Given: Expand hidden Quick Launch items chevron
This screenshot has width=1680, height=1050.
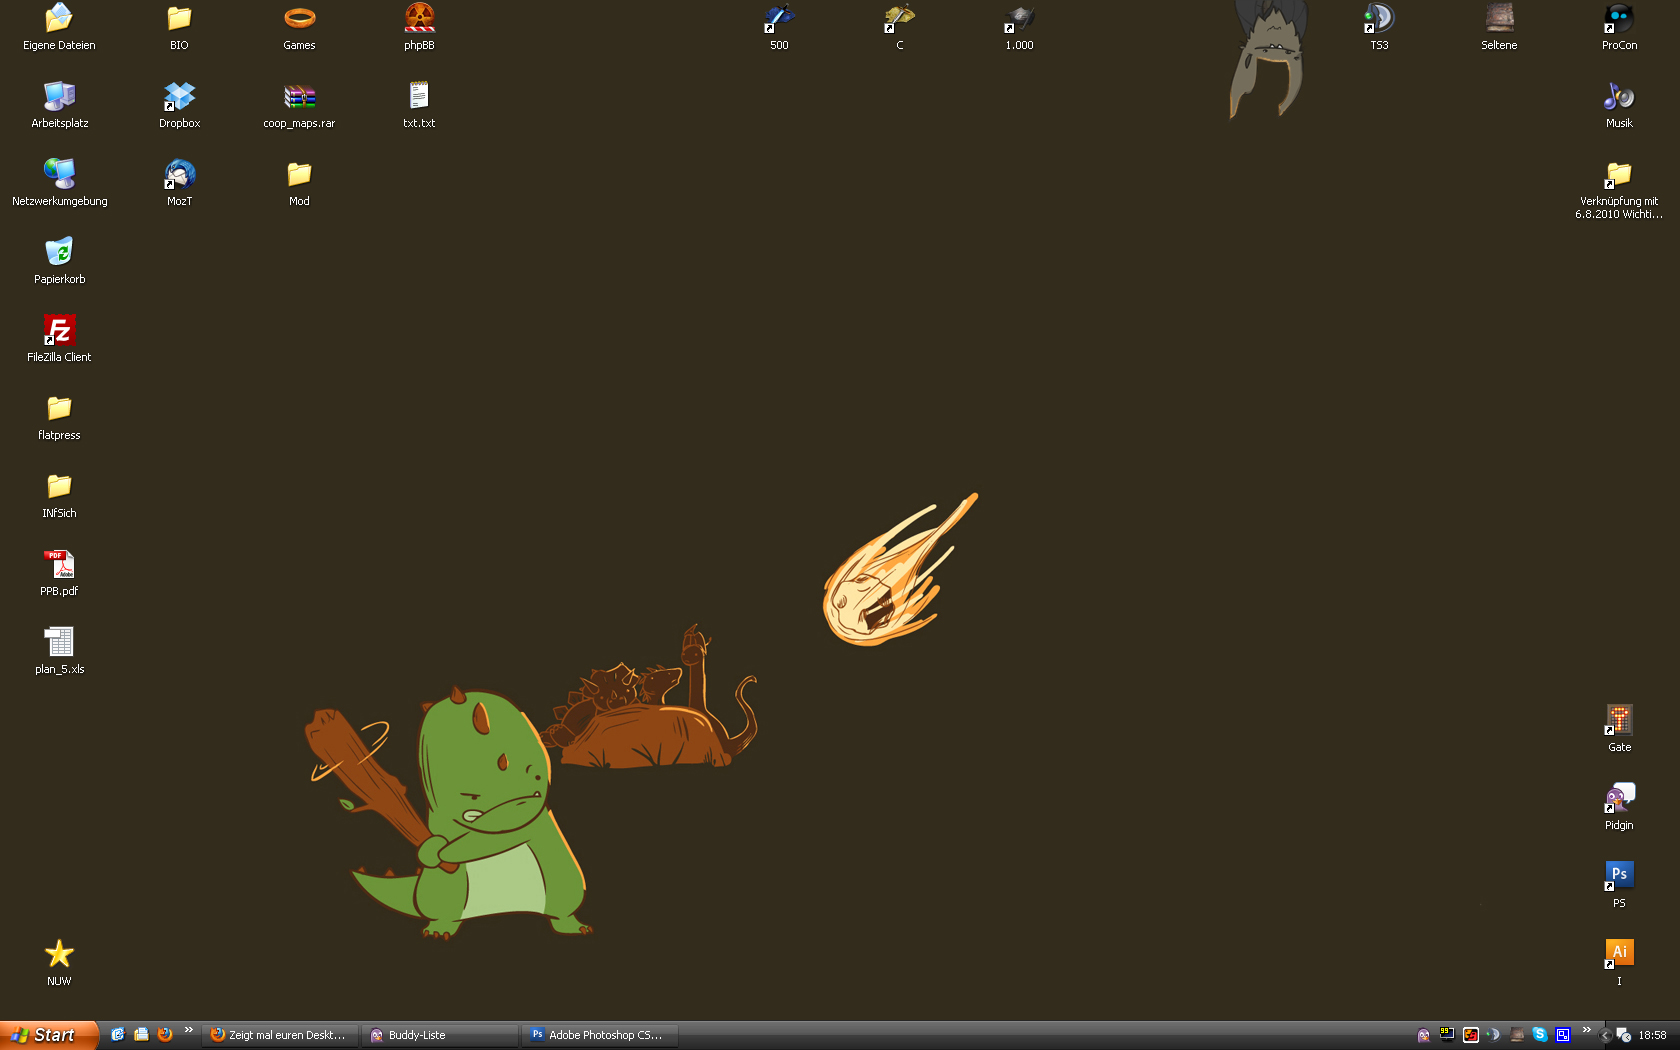Looking at the screenshot, I should [x=188, y=1030].
